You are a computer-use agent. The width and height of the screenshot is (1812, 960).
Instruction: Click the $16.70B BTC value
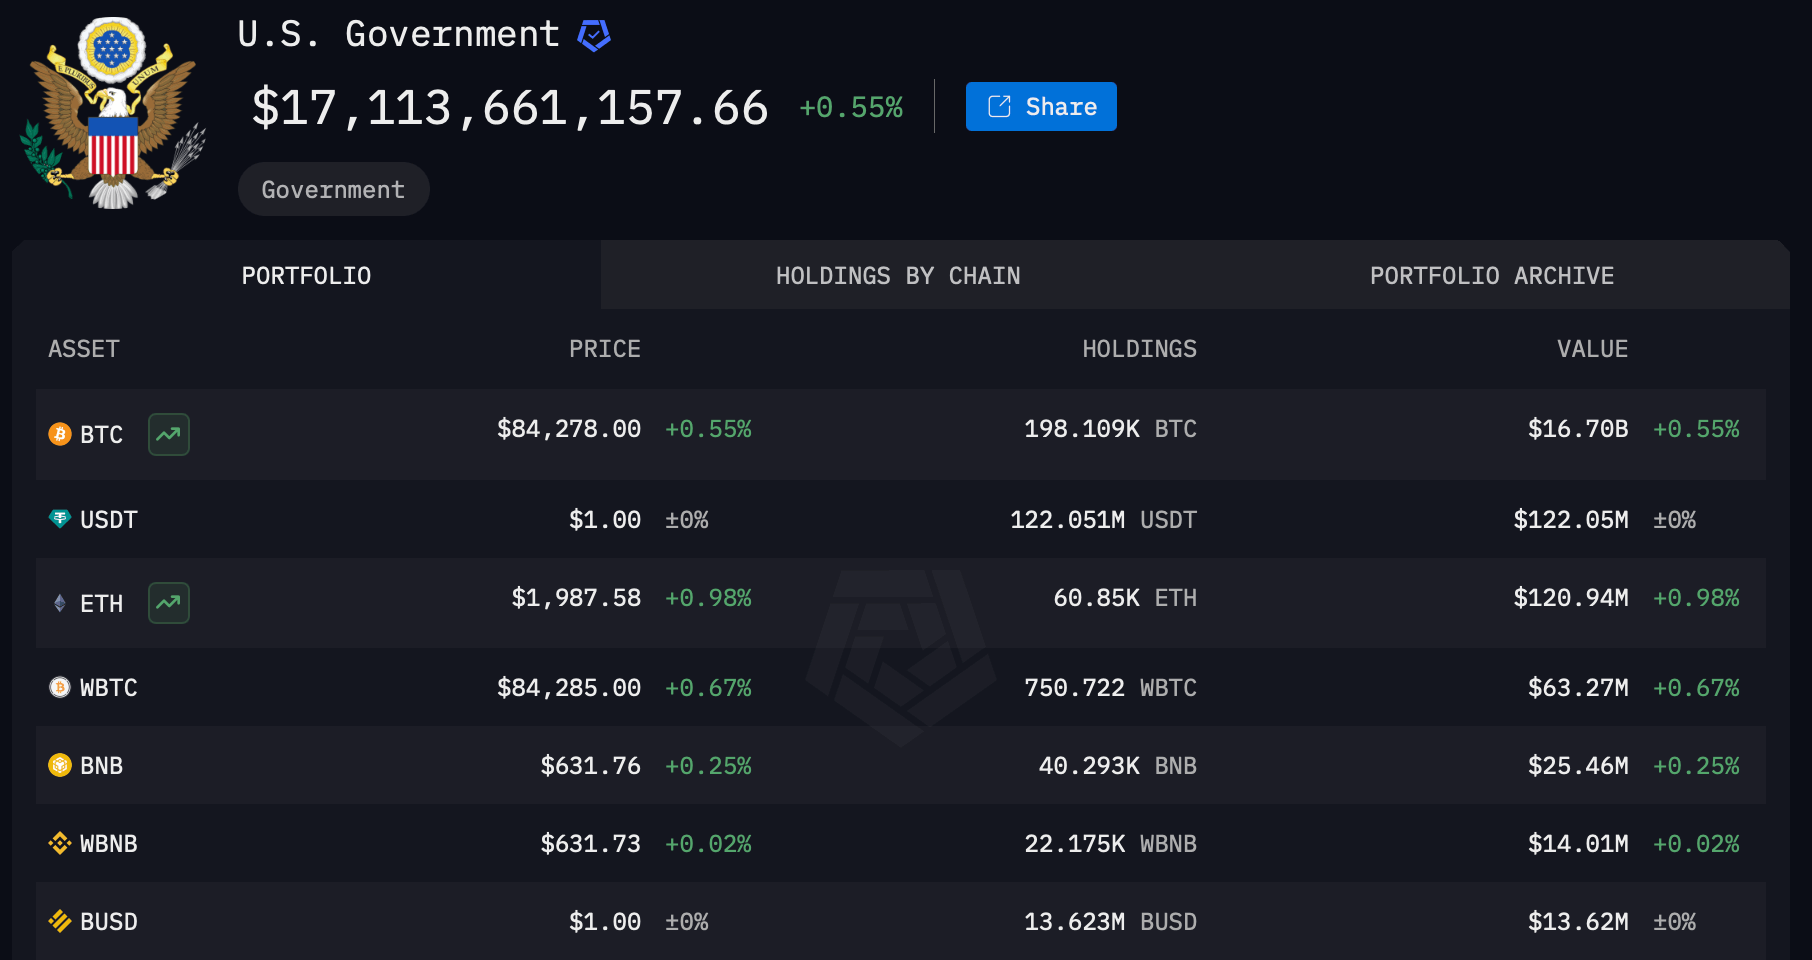tap(1578, 429)
